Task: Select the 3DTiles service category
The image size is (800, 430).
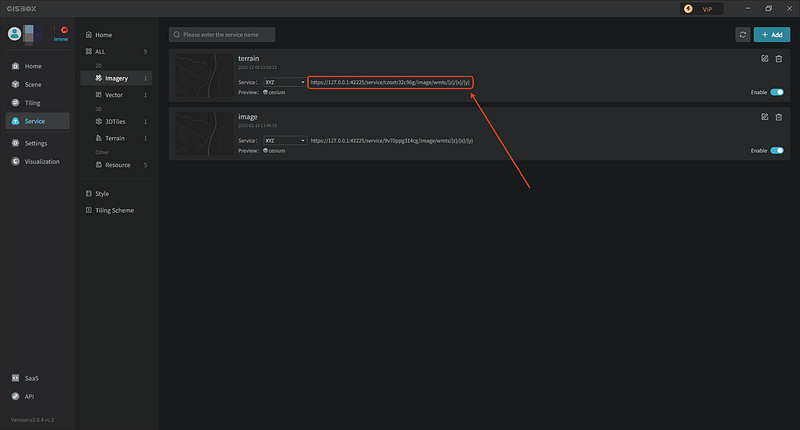Action: 116,122
